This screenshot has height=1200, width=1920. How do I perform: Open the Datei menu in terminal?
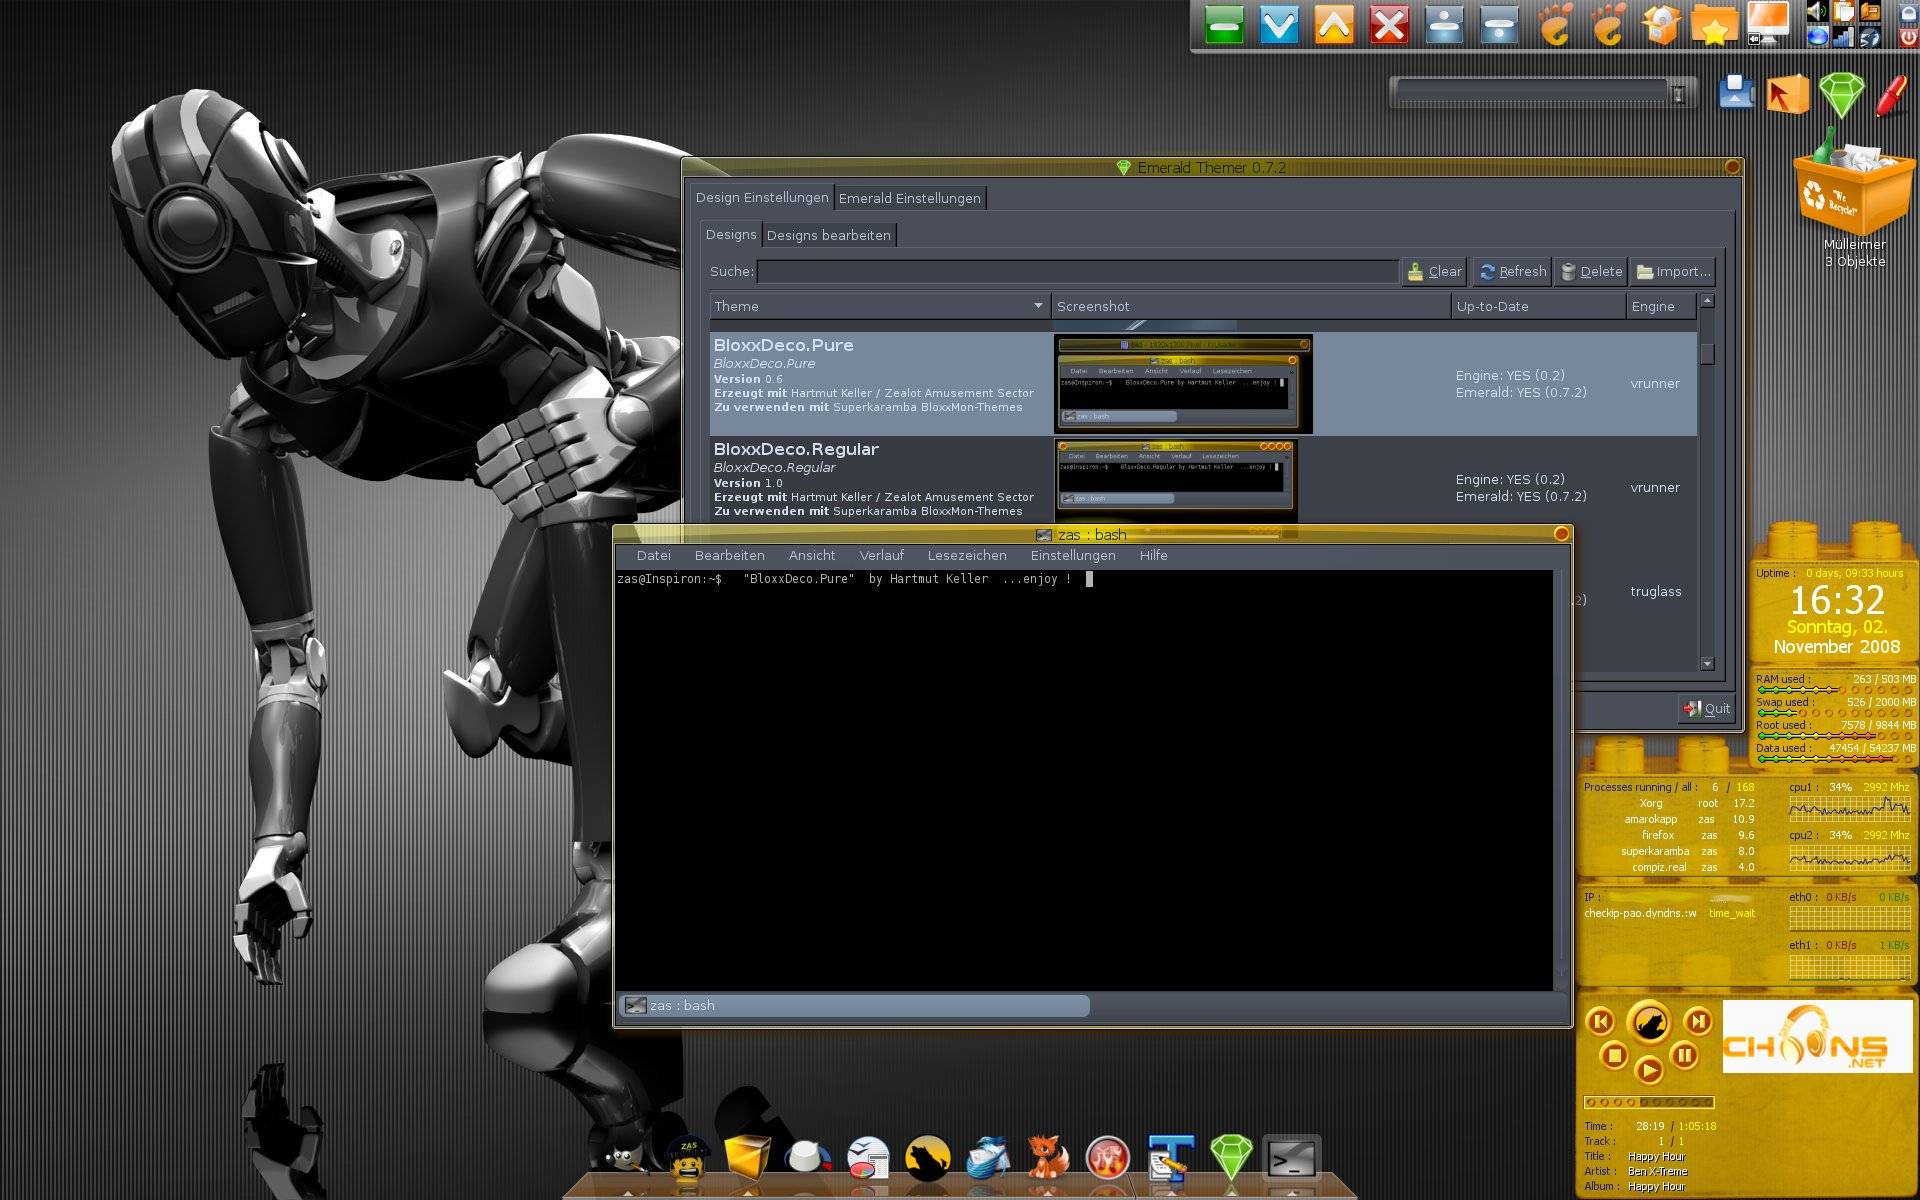653,555
